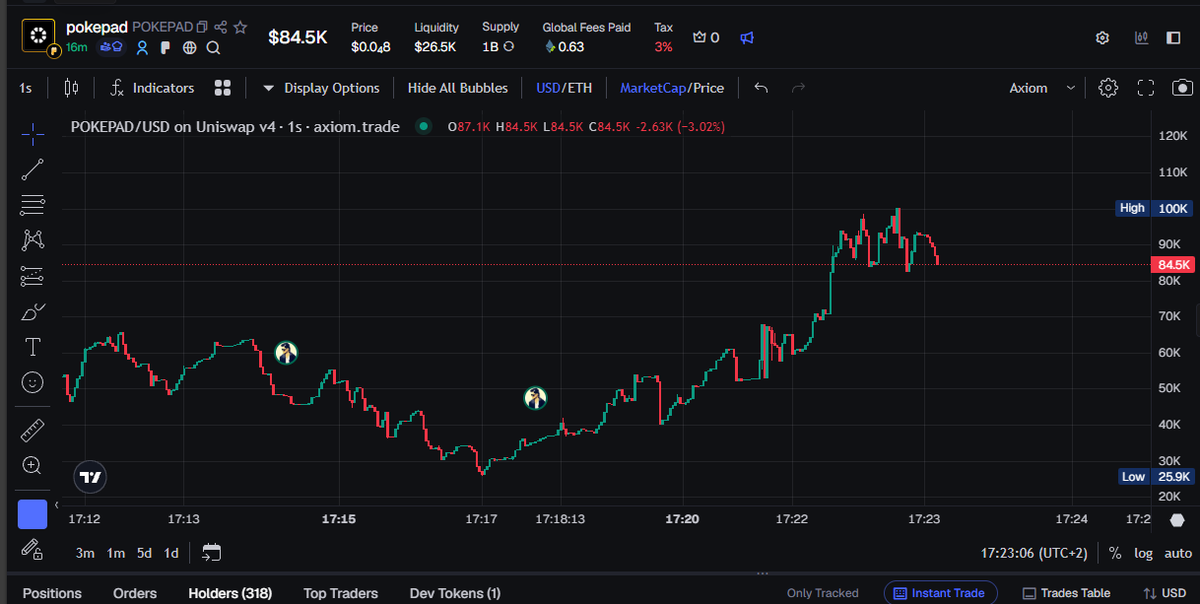Select the Text annotation tool
This screenshot has height=604, width=1200.
[32, 347]
